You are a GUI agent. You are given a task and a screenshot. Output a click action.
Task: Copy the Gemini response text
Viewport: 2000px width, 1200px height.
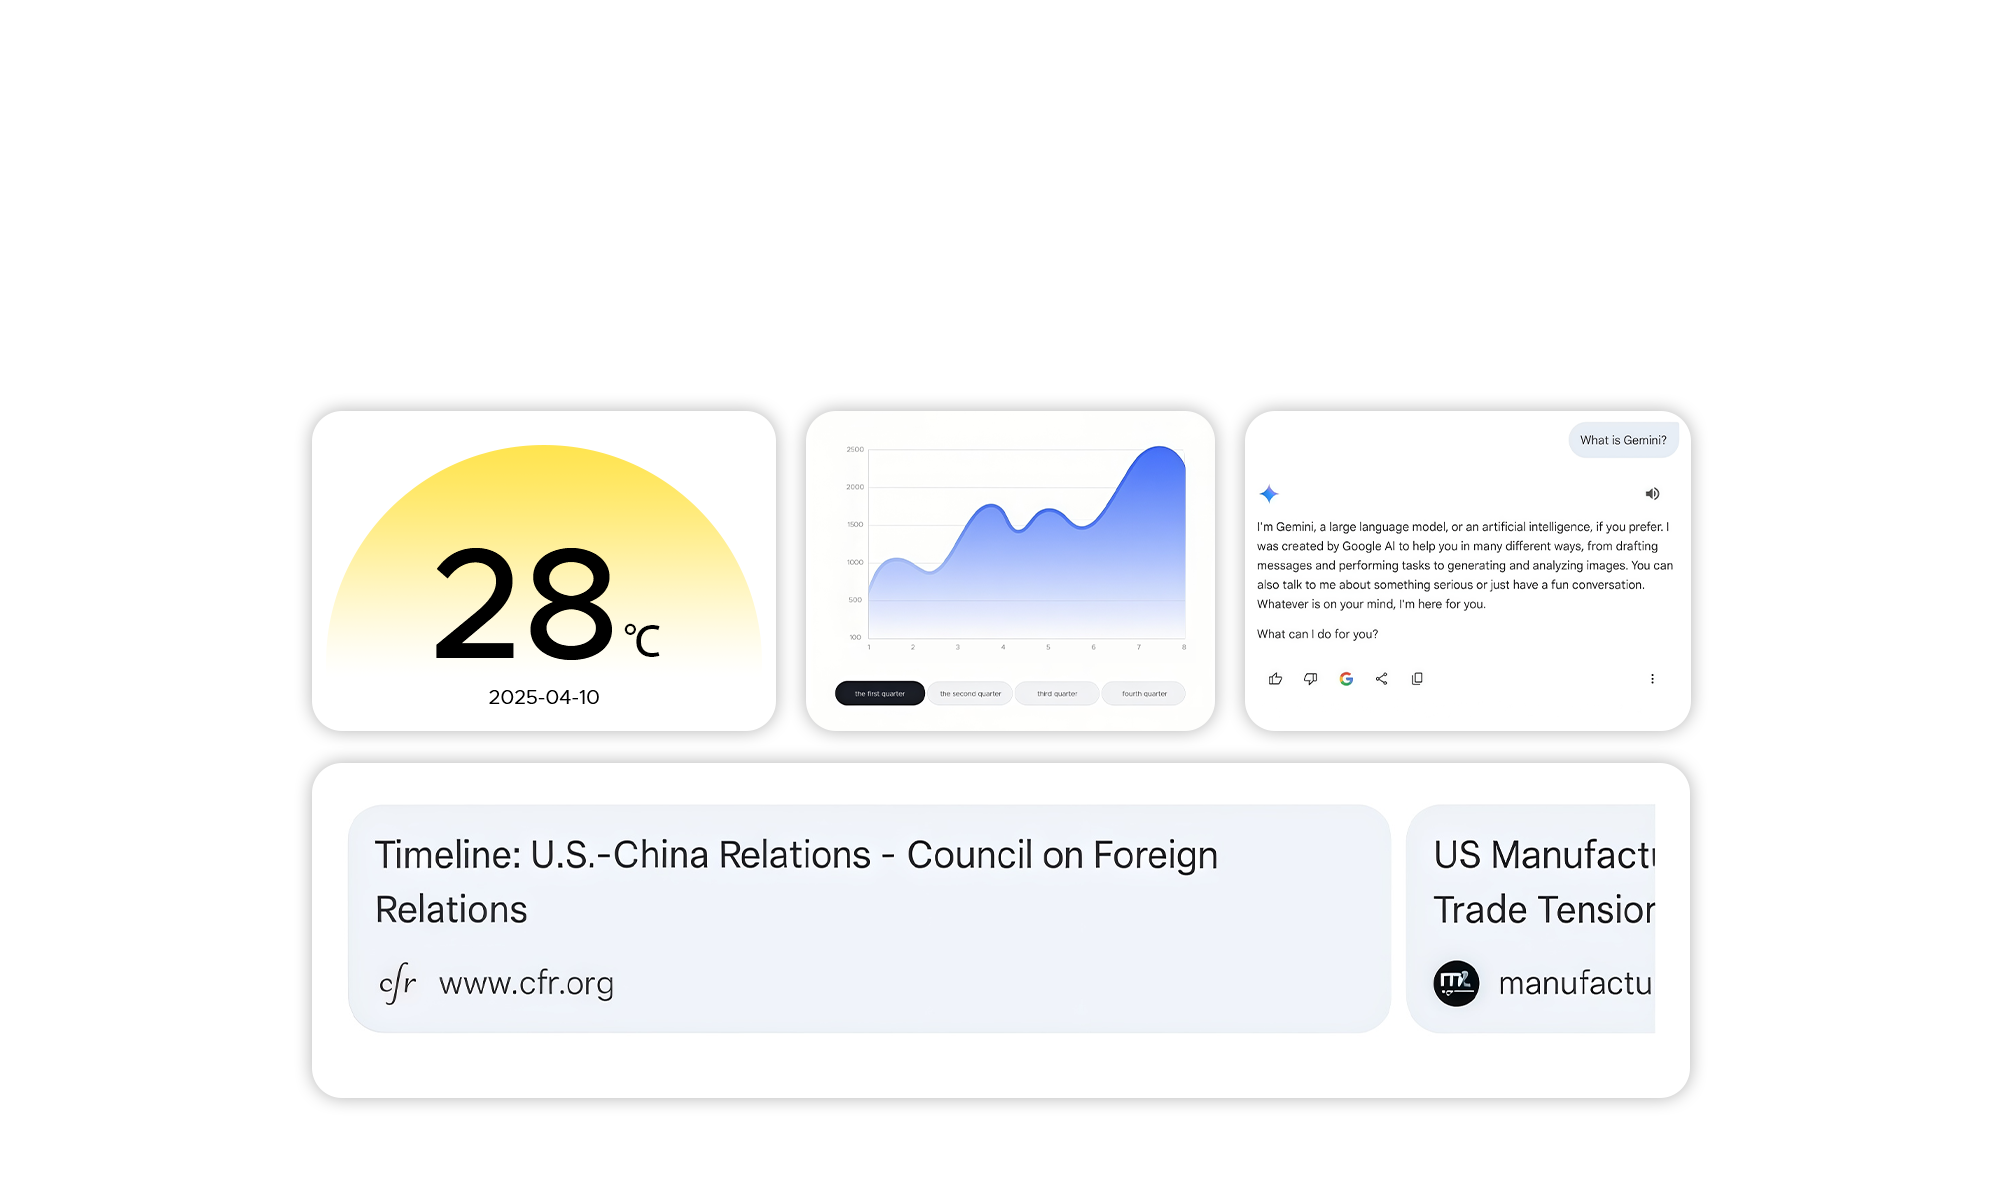pyautogui.click(x=1417, y=679)
